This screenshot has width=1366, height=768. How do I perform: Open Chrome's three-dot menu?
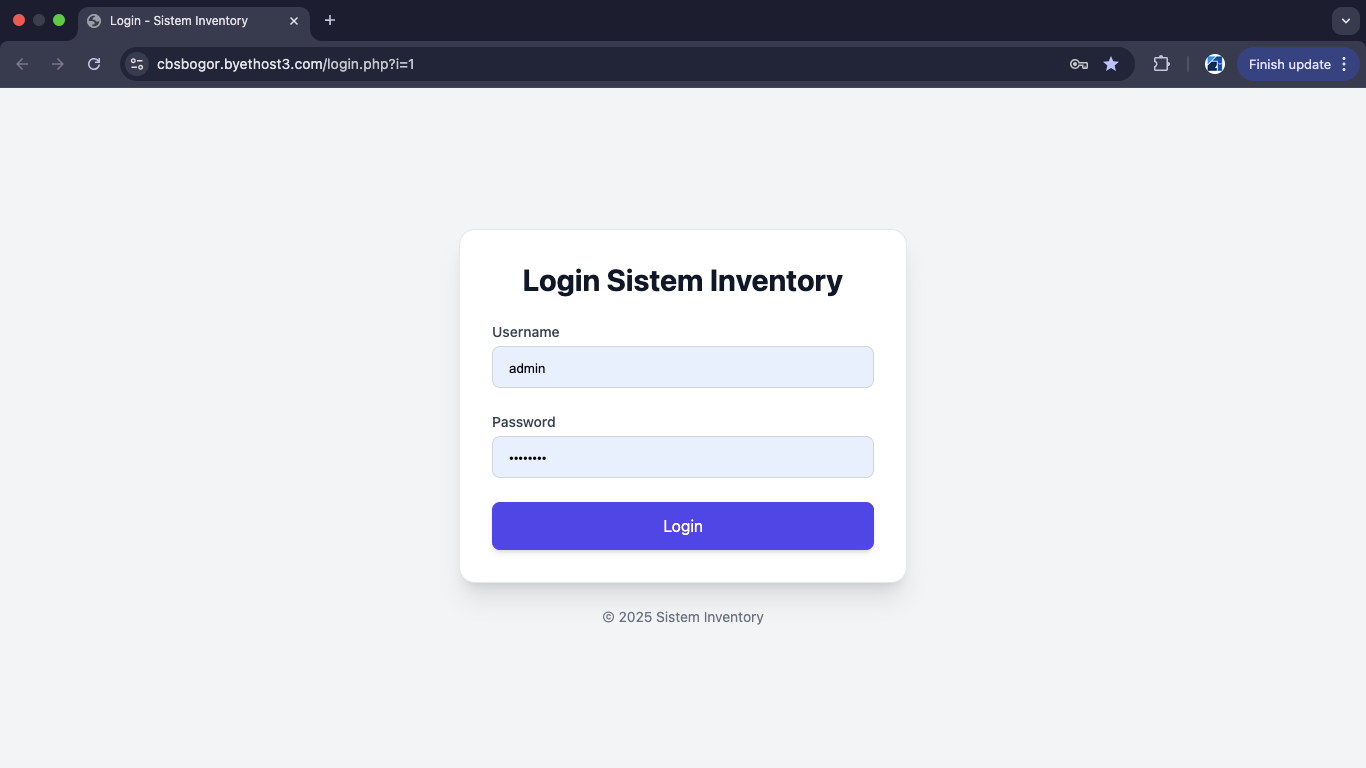pyautogui.click(x=1344, y=64)
